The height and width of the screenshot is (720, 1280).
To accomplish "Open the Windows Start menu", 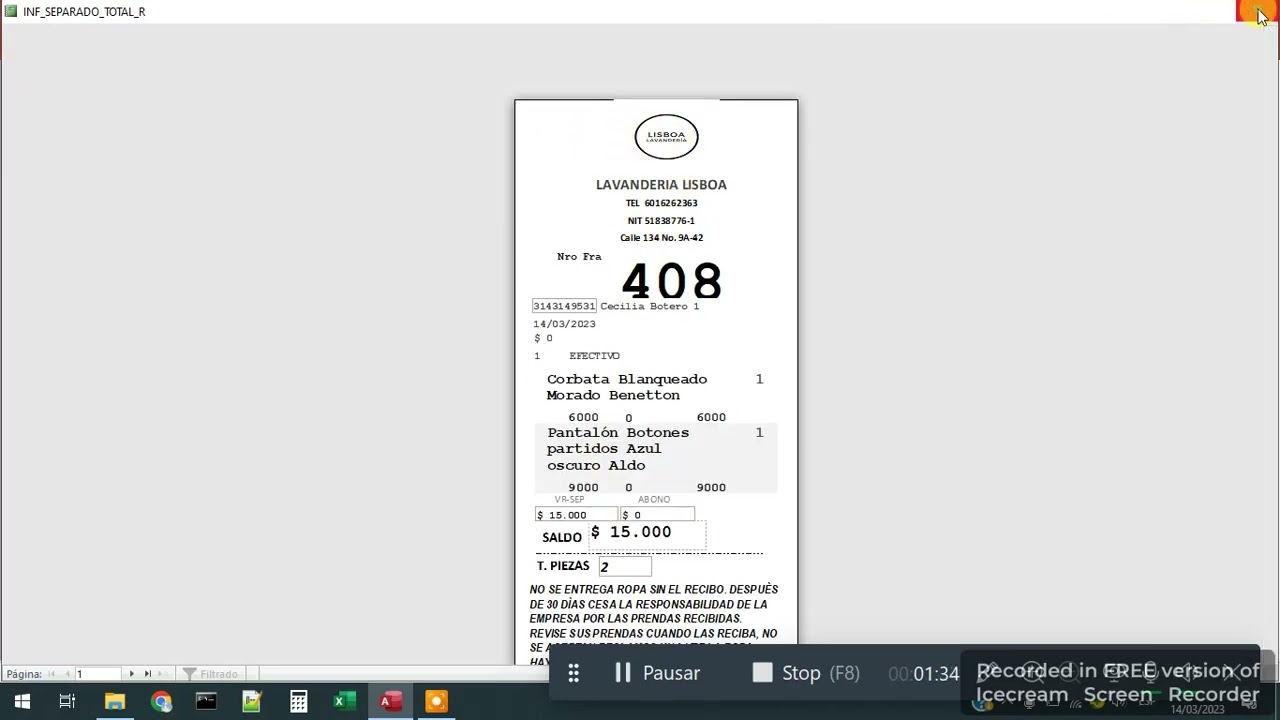I will click(22, 702).
